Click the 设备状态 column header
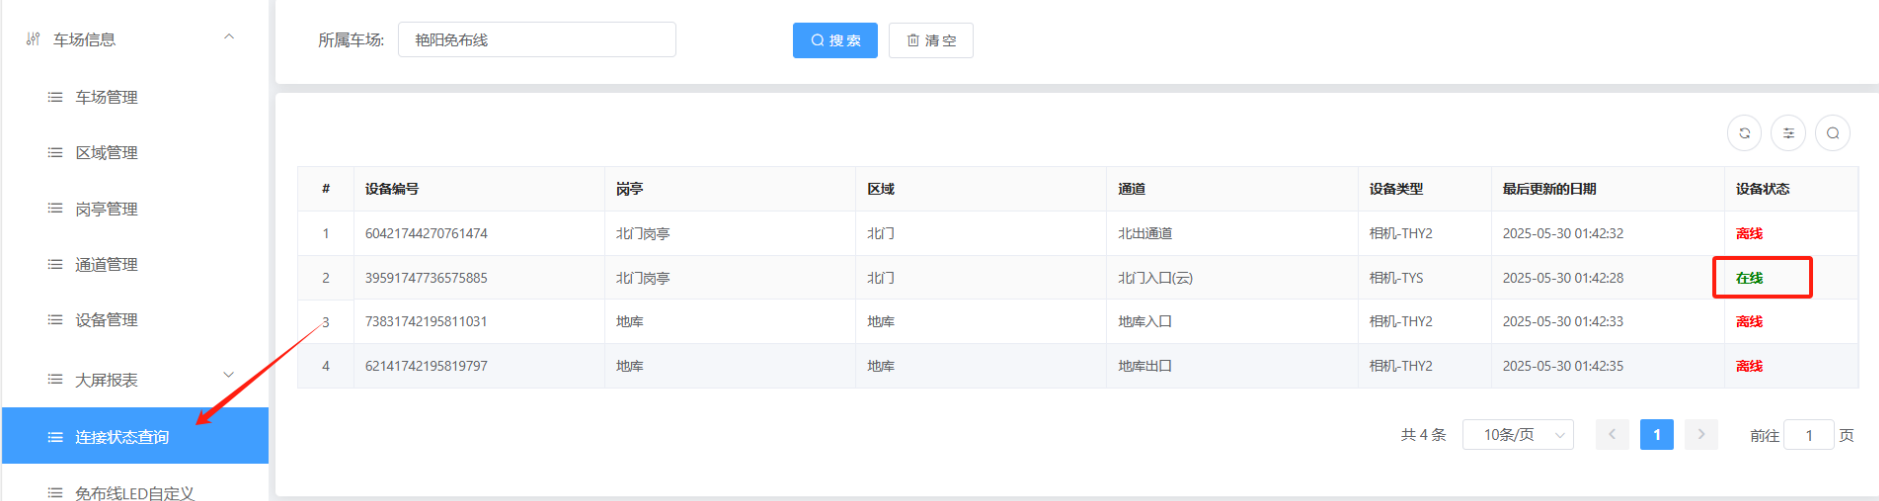The image size is (1879, 501). (1763, 189)
